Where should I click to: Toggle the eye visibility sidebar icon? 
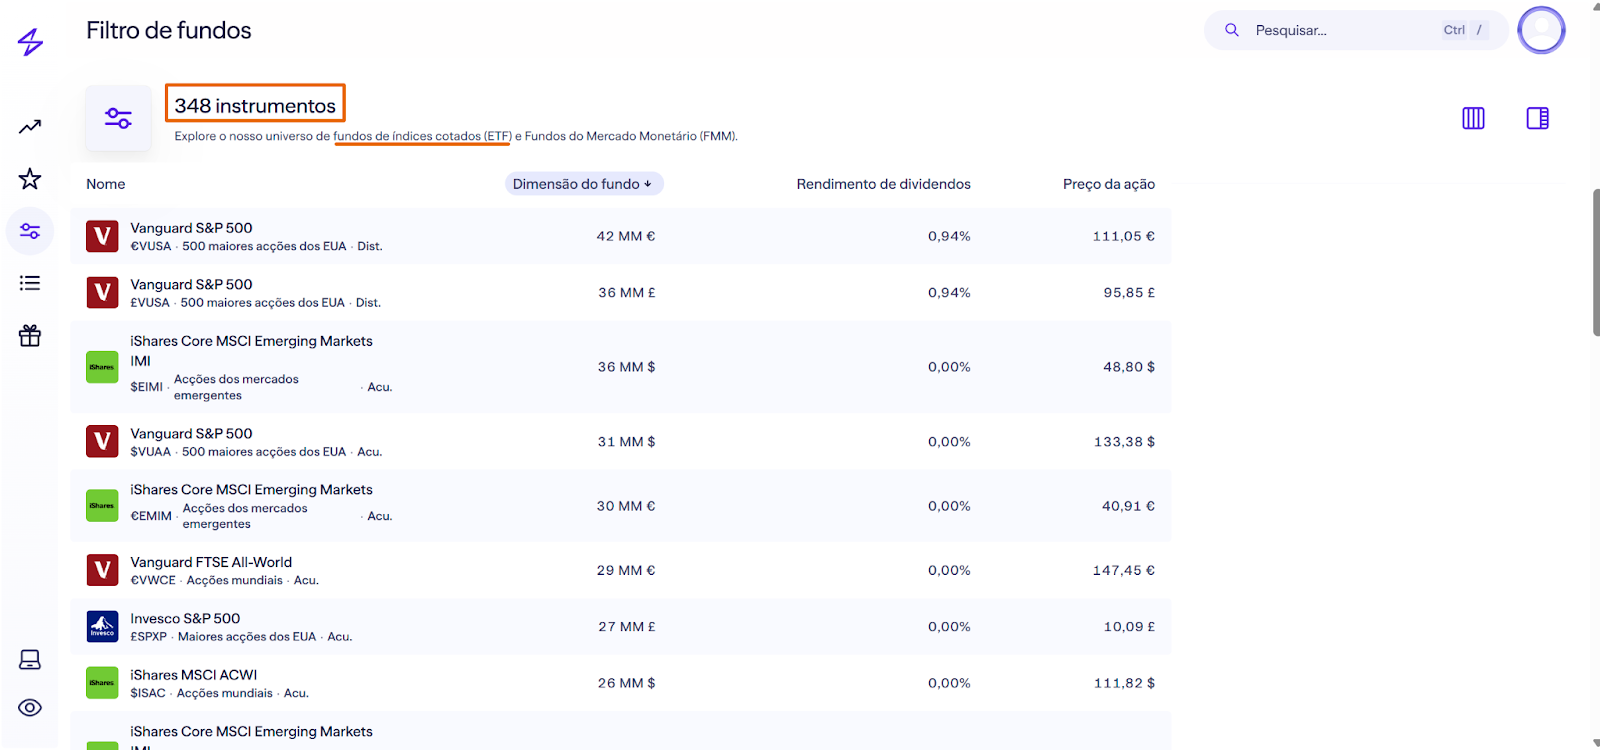30,708
